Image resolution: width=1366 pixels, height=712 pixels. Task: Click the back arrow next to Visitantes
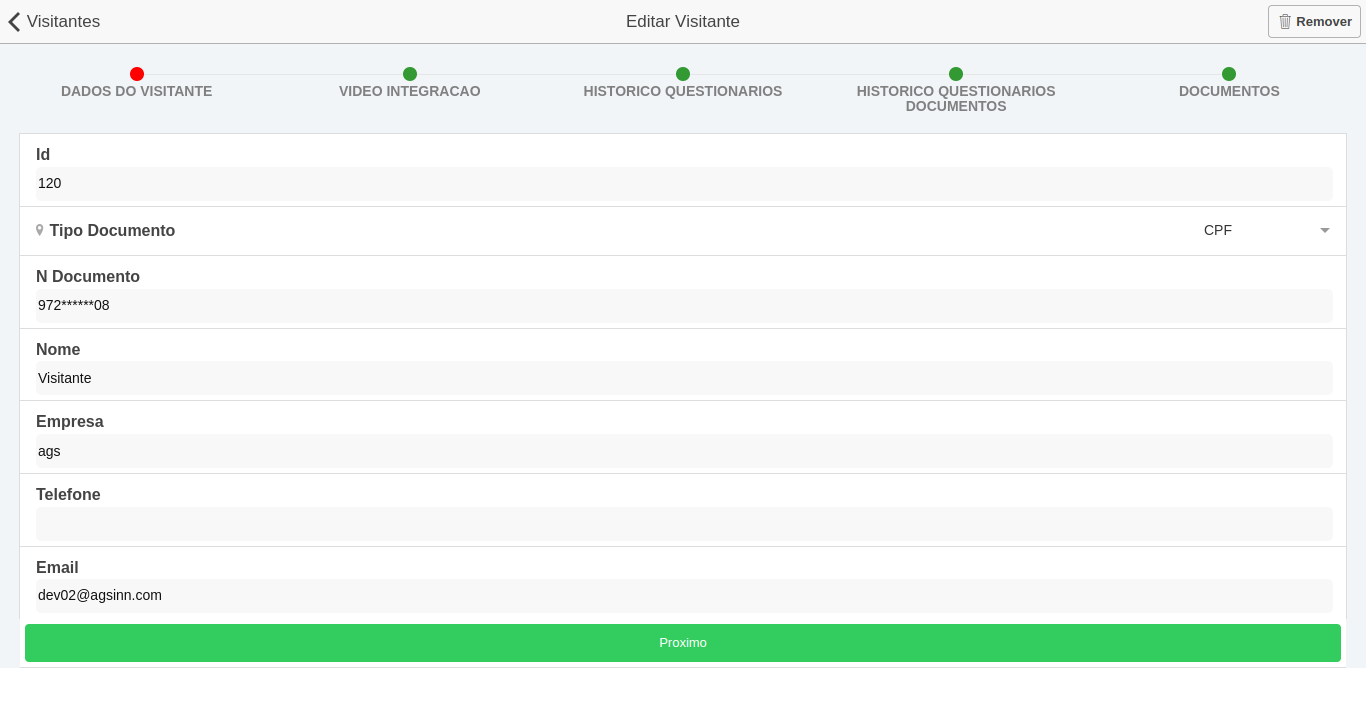coord(14,21)
